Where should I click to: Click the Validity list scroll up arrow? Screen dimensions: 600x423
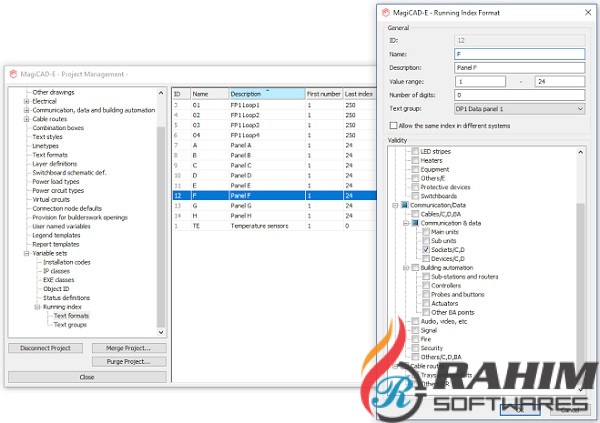click(x=580, y=152)
